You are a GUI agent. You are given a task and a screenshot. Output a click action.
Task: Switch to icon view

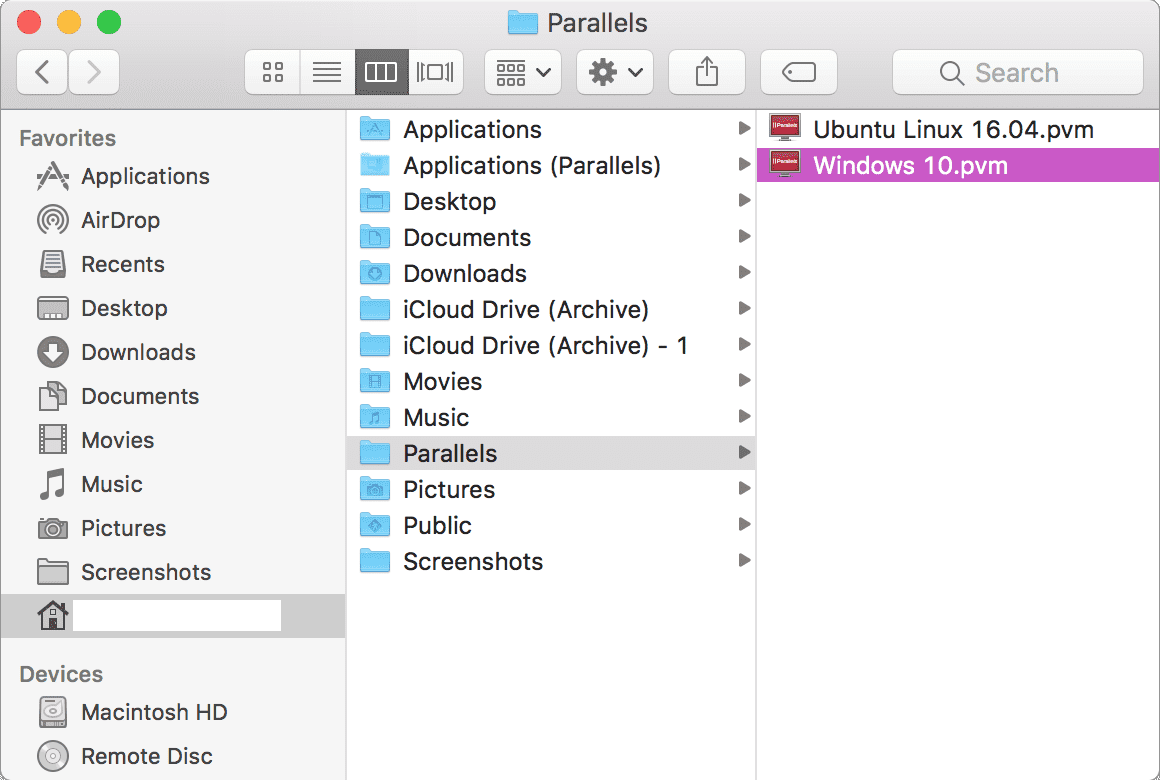coord(272,72)
